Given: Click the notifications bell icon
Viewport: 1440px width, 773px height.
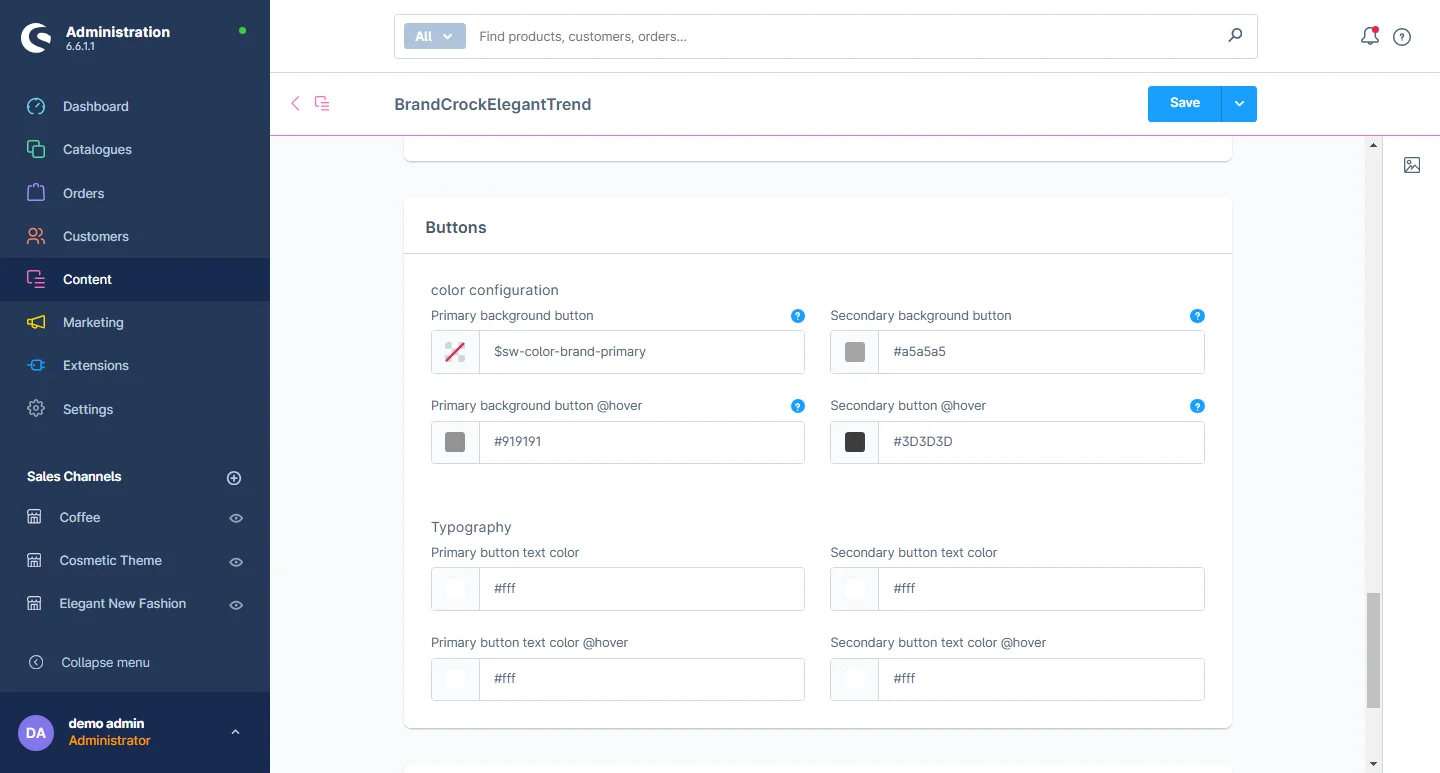Looking at the screenshot, I should click(x=1369, y=37).
